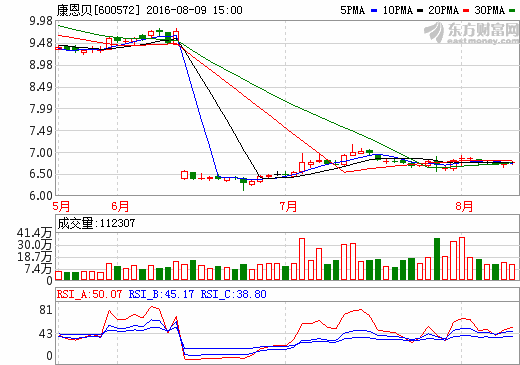
Task: Click the 6月 month label on time axis
Action: (120, 206)
